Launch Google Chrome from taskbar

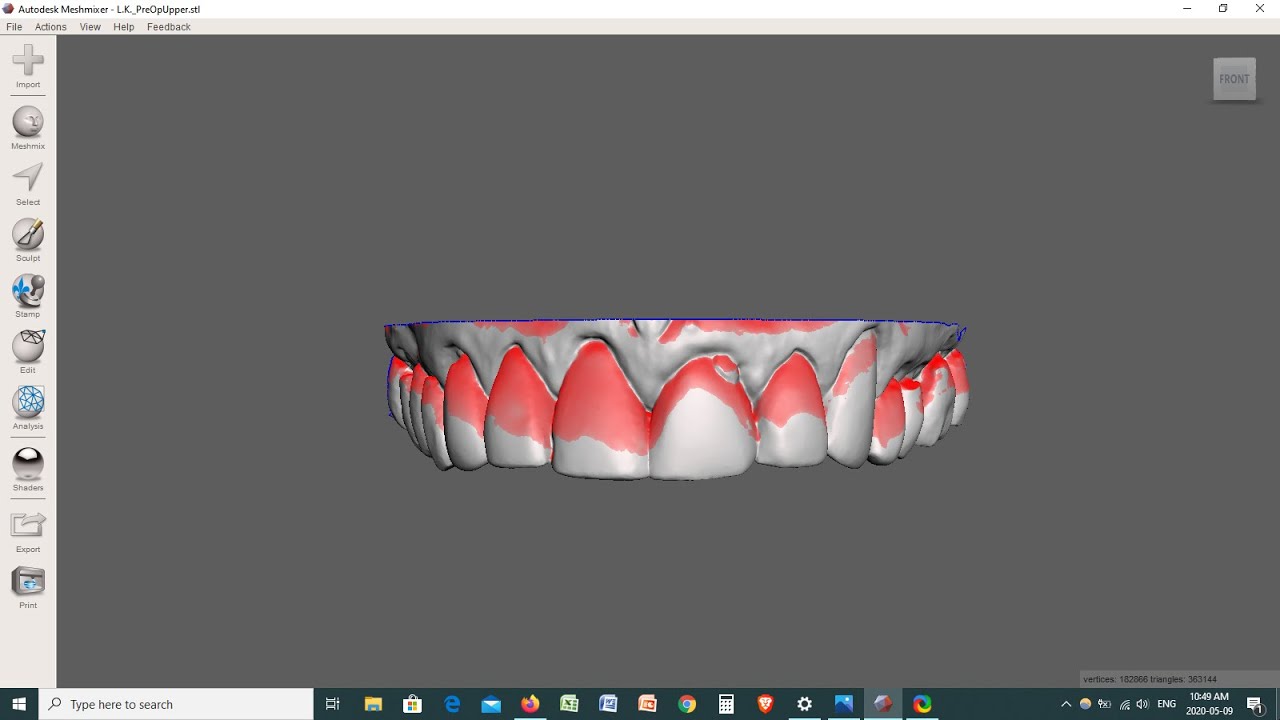coord(687,704)
